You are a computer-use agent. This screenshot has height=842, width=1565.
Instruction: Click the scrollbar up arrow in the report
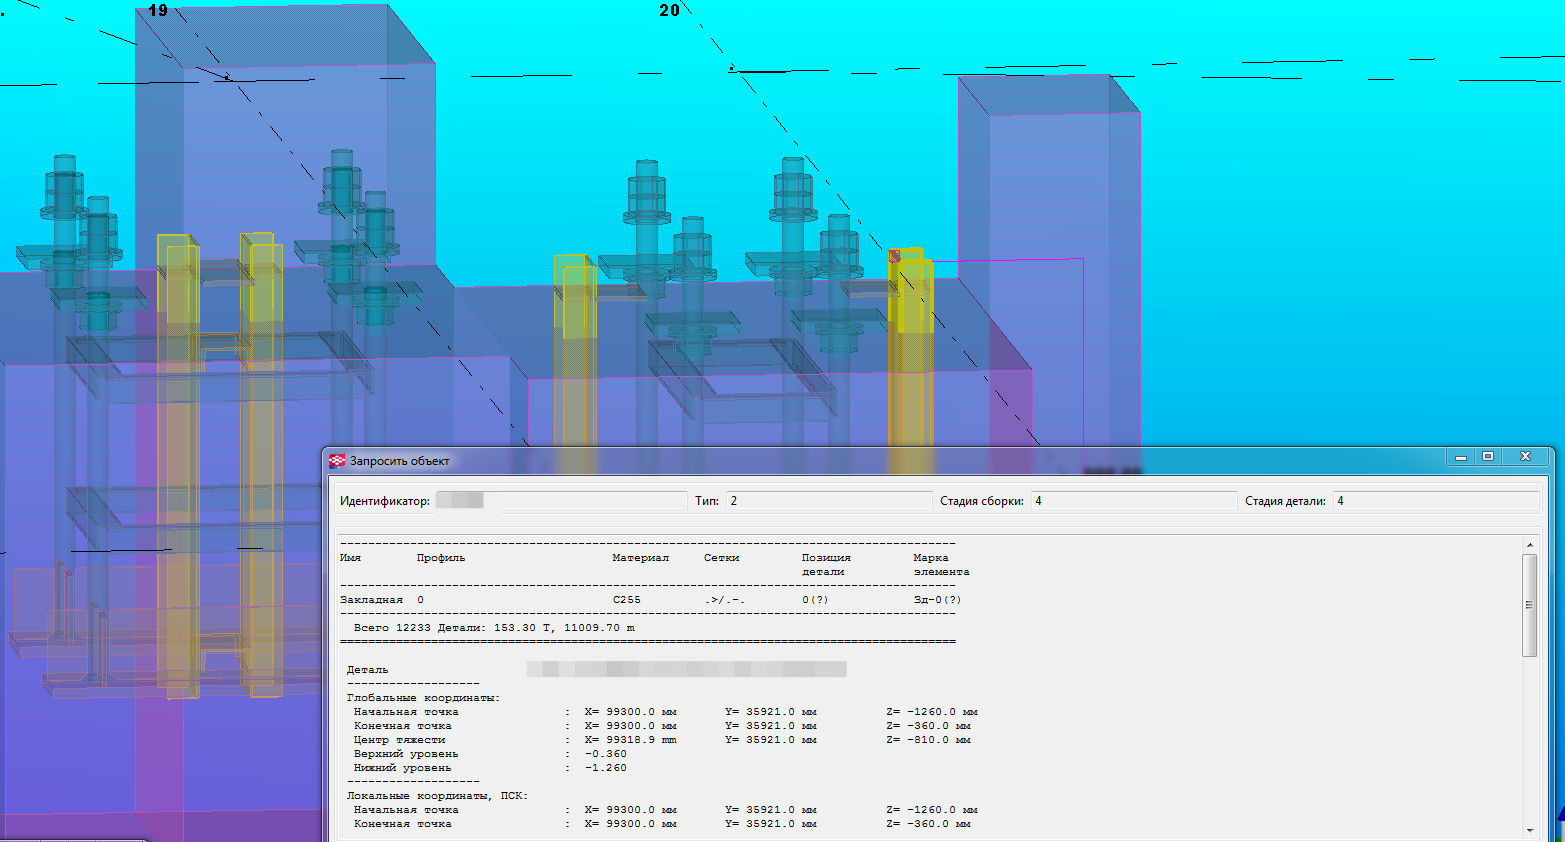tap(1529, 545)
